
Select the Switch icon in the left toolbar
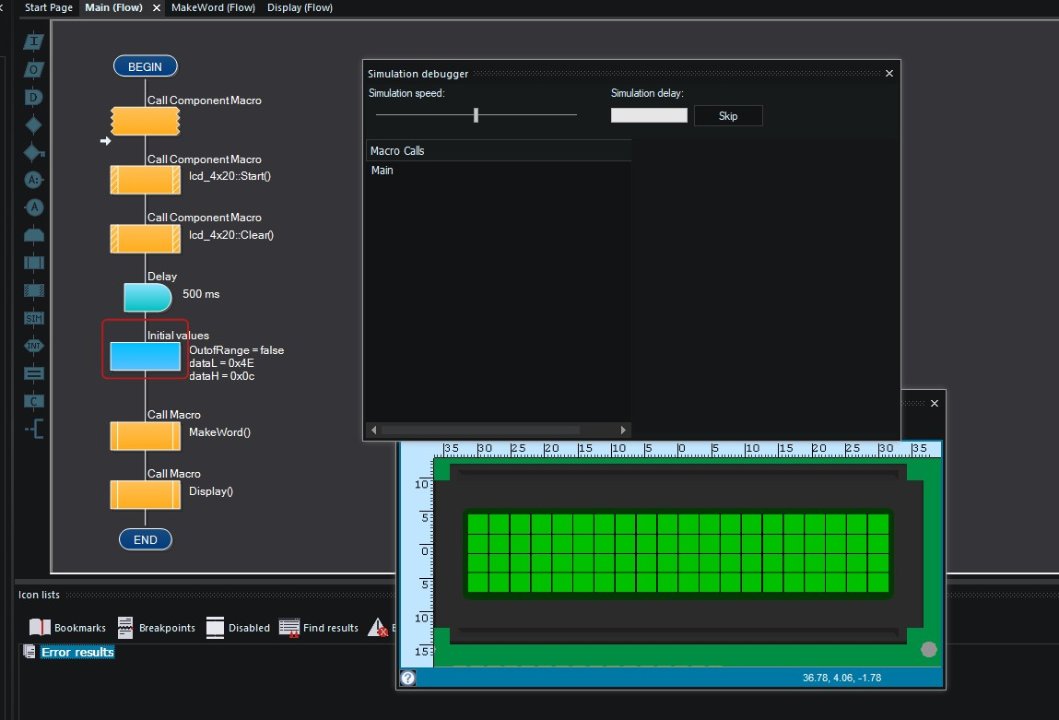click(x=34, y=153)
